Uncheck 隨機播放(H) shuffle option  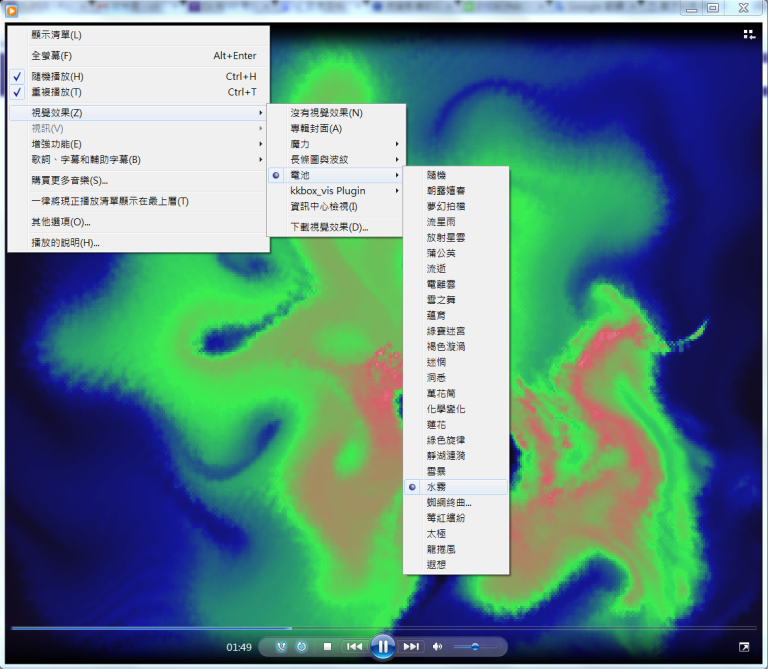coord(58,77)
